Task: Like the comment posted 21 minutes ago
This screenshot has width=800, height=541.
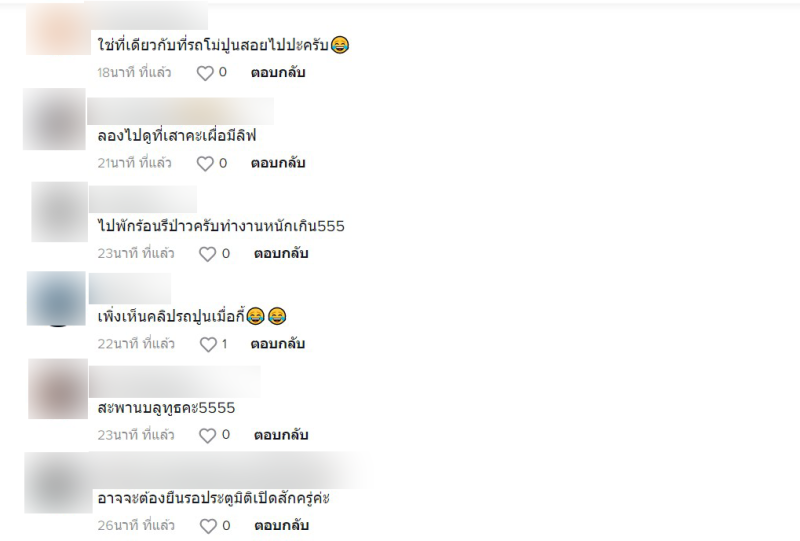Action: click(x=205, y=163)
